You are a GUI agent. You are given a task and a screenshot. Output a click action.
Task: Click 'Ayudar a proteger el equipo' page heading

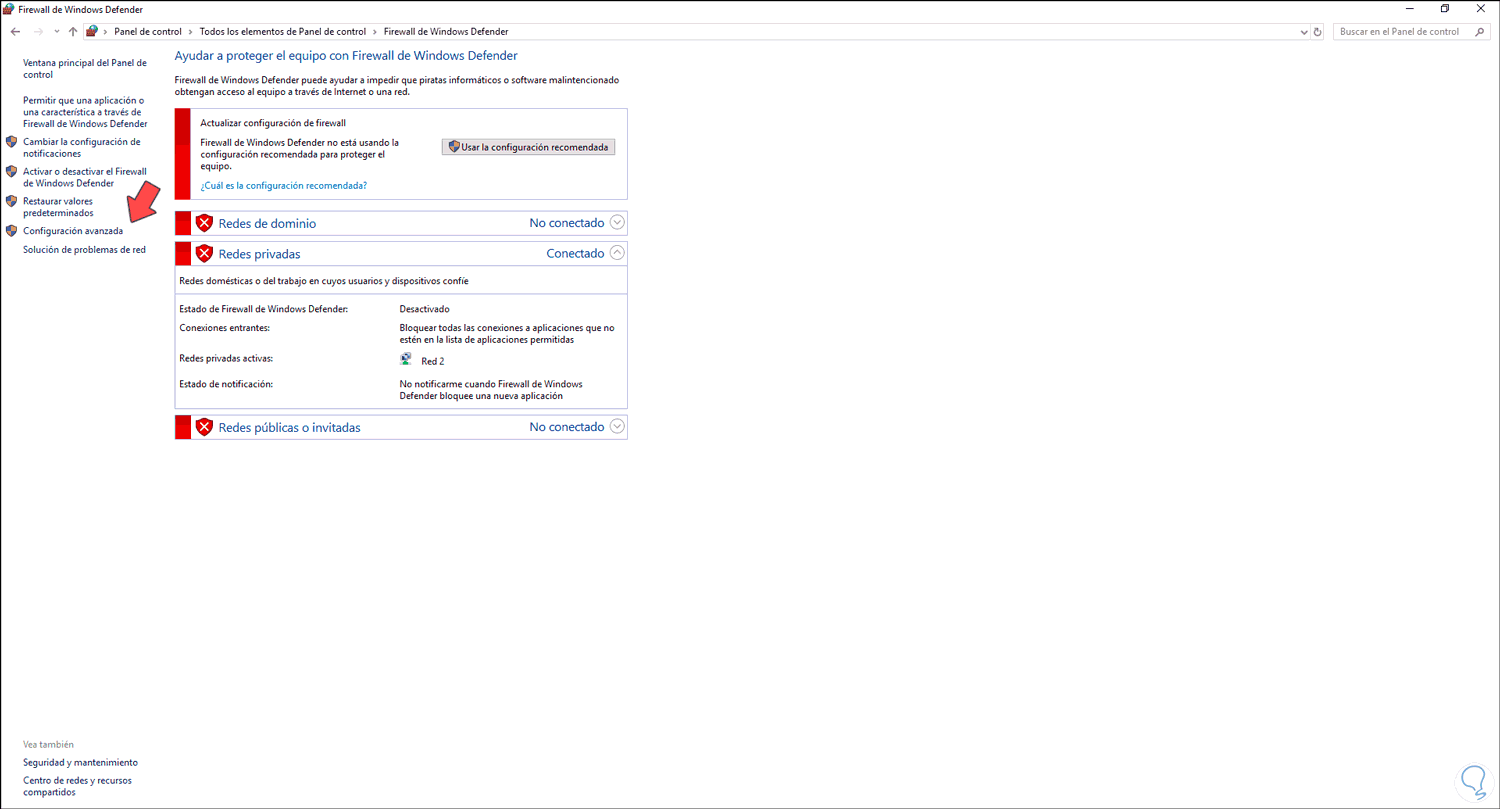(346, 56)
